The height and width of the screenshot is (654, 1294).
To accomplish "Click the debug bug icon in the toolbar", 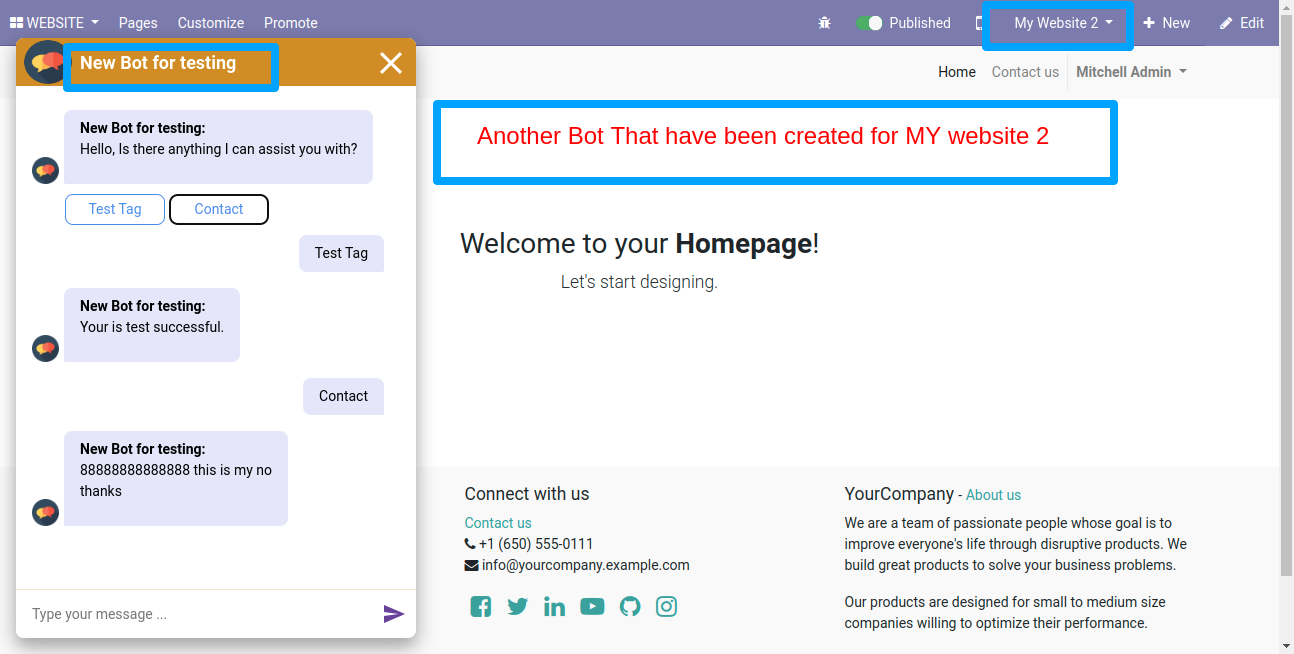I will [825, 22].
